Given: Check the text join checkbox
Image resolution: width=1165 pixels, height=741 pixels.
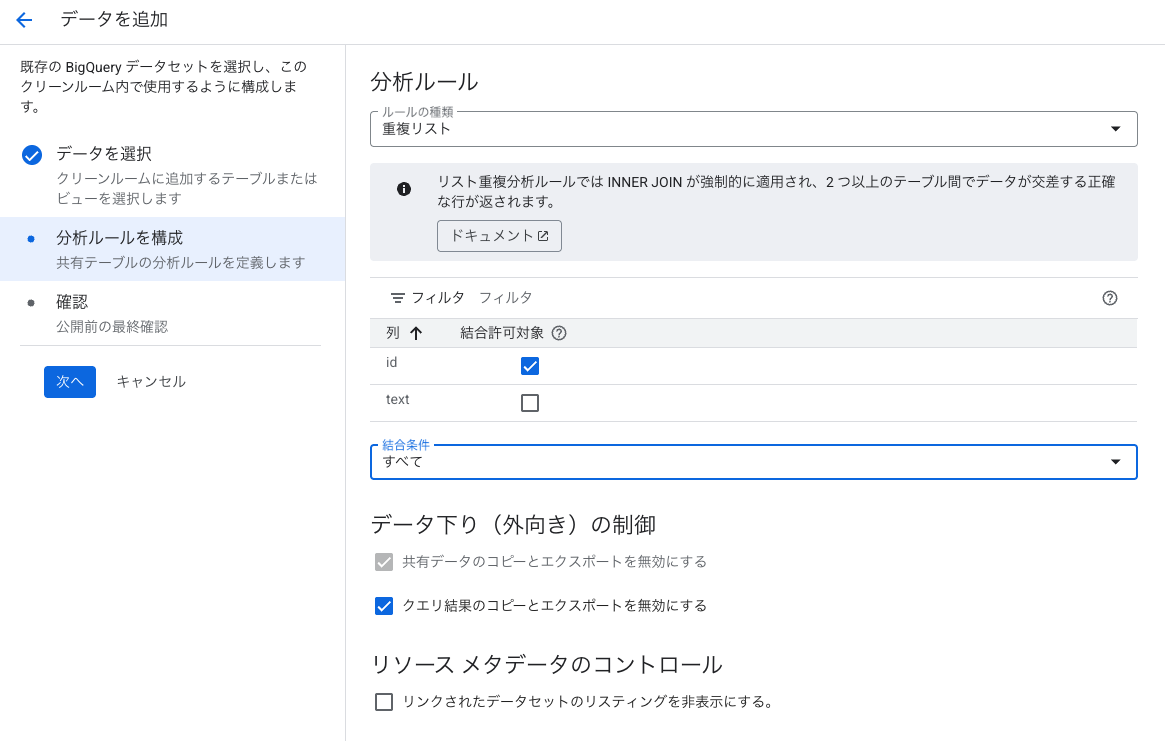Looking at the screenshot, I should coord(530,403).
